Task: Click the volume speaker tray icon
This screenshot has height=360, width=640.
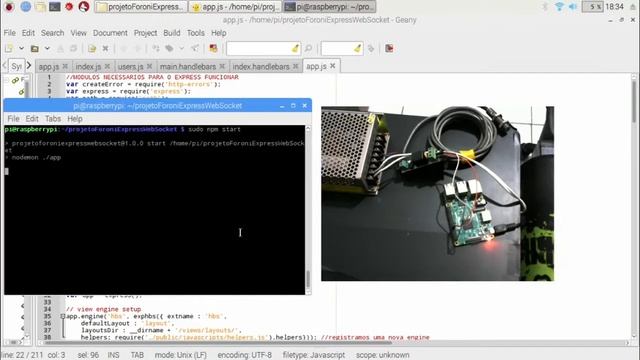Action: point(573,7)
